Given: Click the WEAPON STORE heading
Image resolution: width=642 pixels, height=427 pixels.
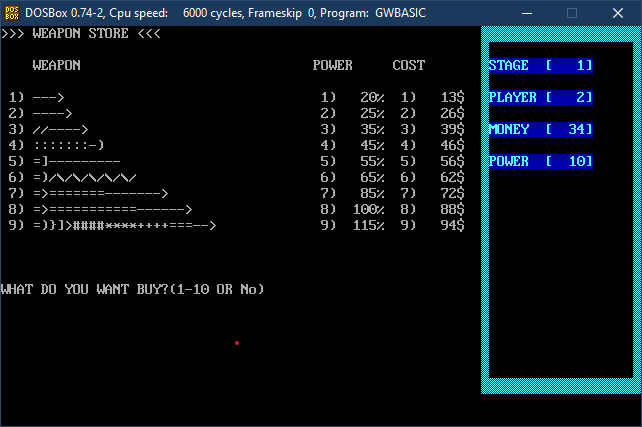Looking at the screenshot, I should point(81,33).
